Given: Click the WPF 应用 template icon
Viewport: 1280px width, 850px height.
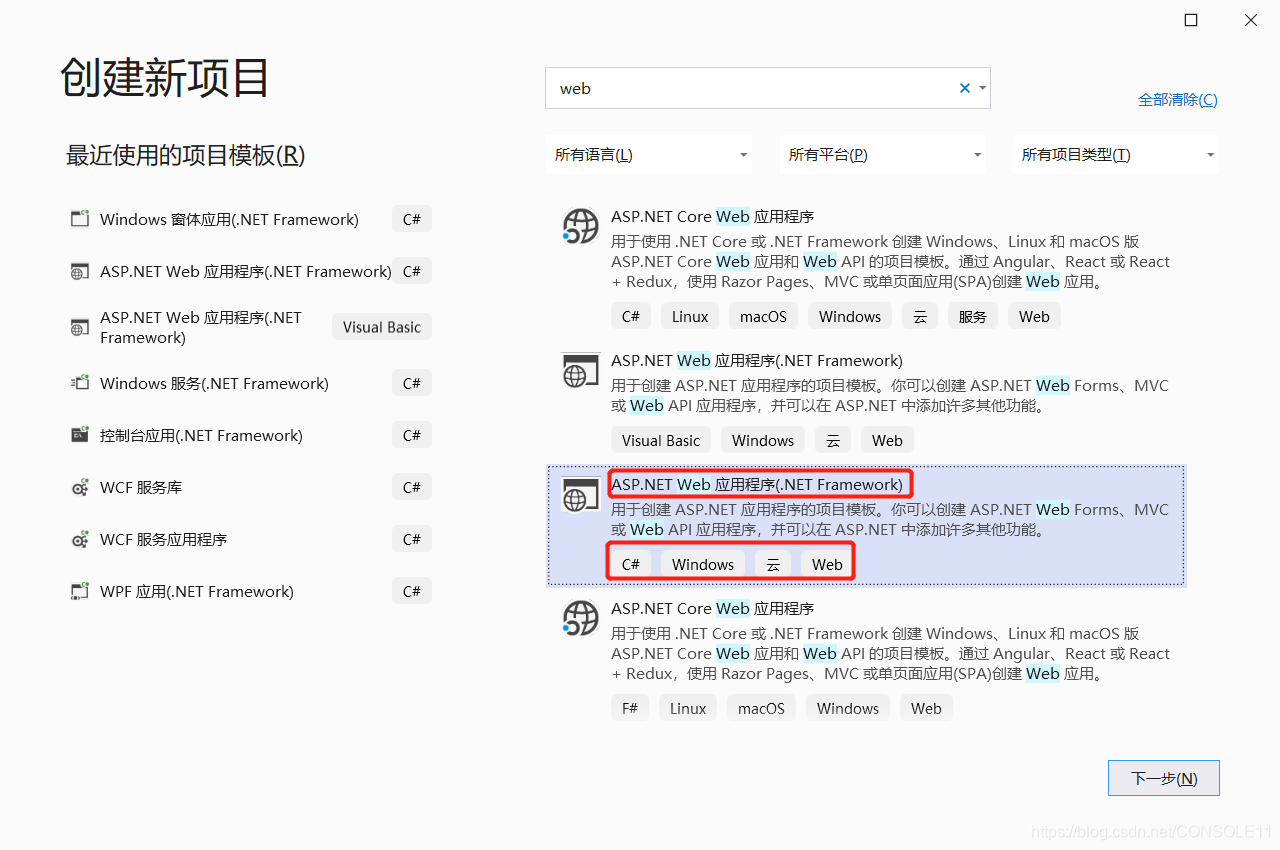Looking at the screenshot, I should pyautogui.click(x=80, y=591).
